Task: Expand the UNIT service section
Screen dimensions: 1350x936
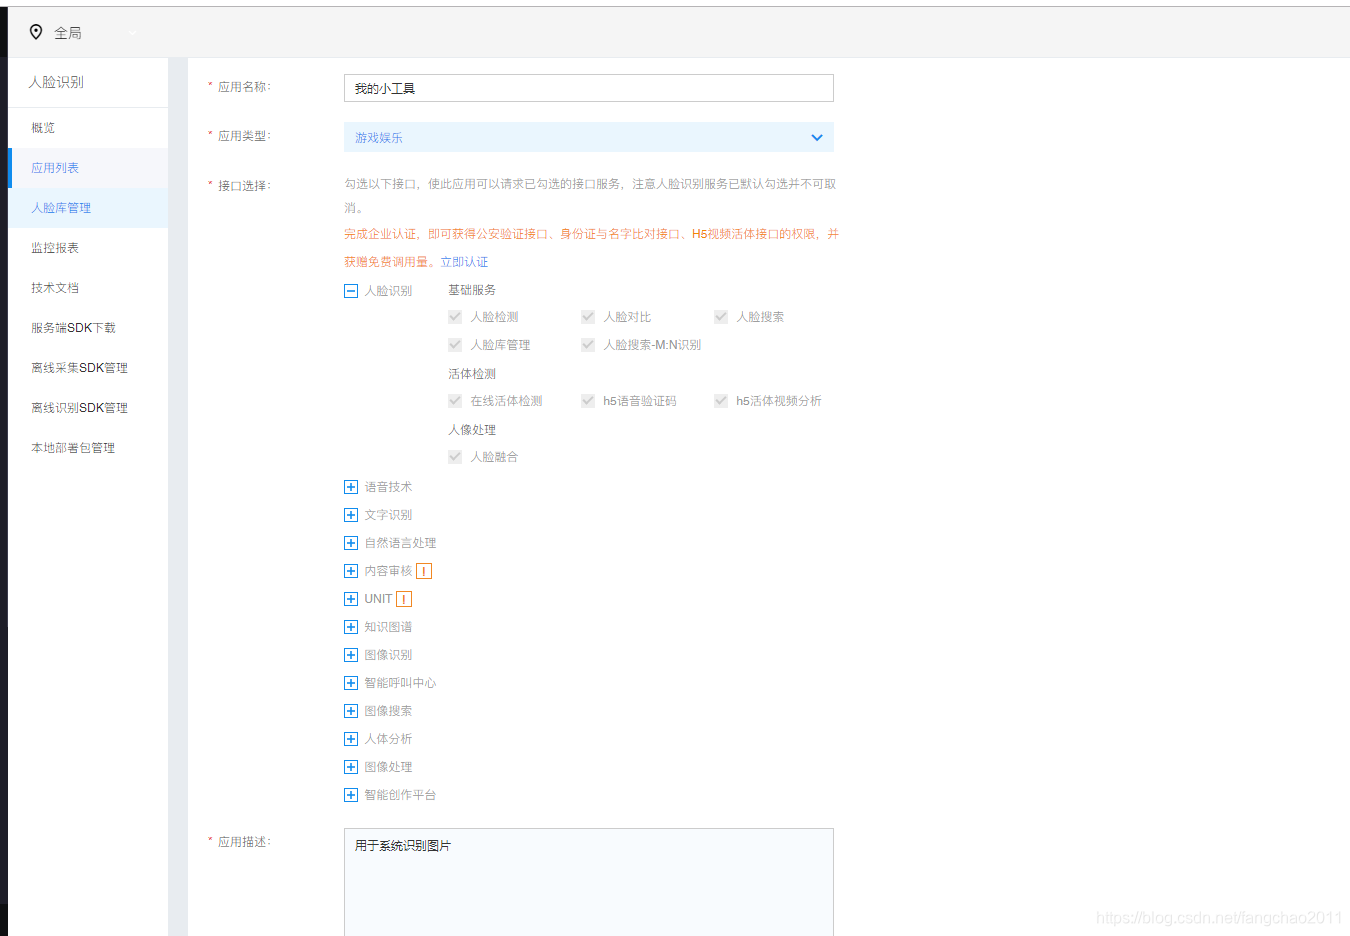Action: click(x=351, y=599)
